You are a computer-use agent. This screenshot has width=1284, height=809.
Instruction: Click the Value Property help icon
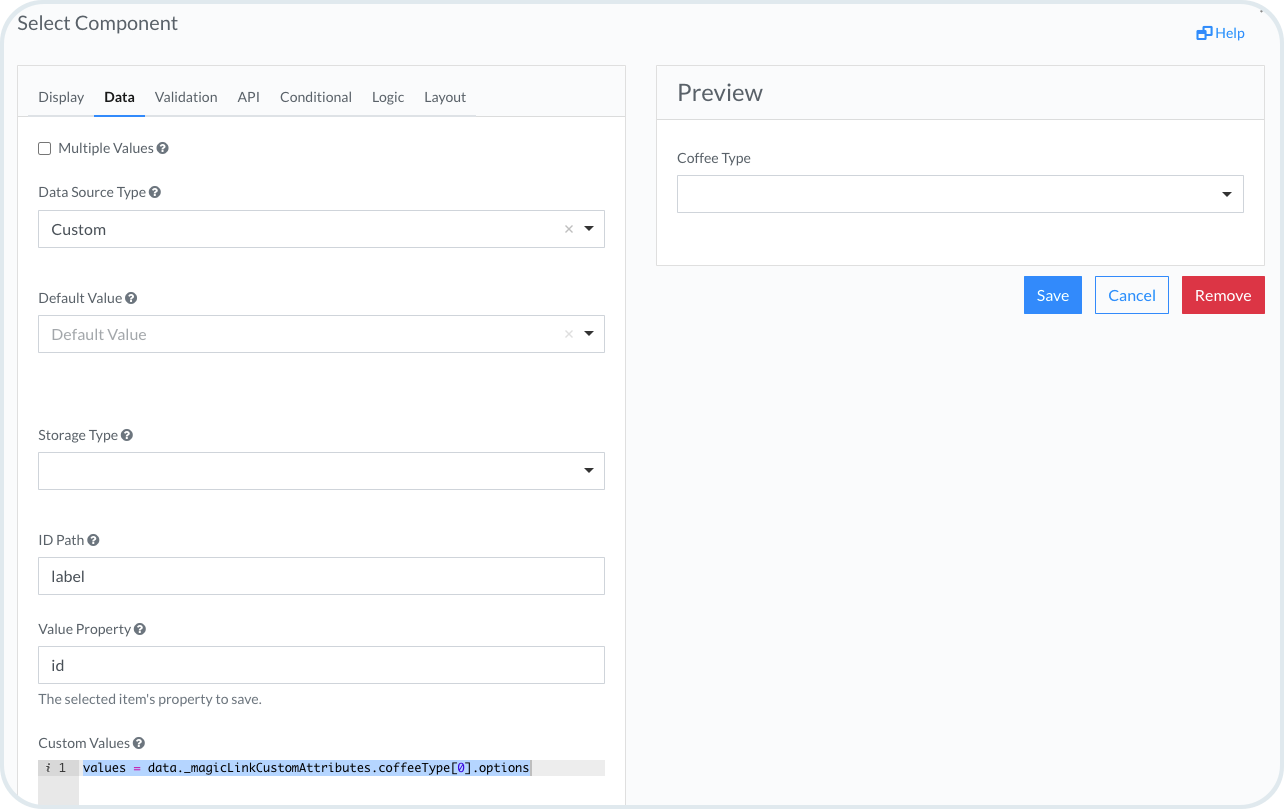point(140,630)
